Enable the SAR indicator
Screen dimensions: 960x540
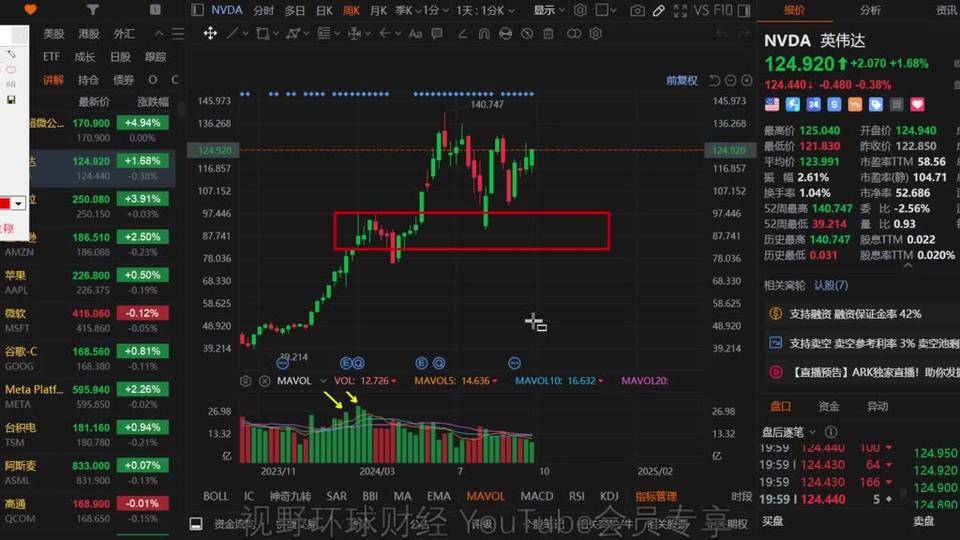[x=336, y=496]
